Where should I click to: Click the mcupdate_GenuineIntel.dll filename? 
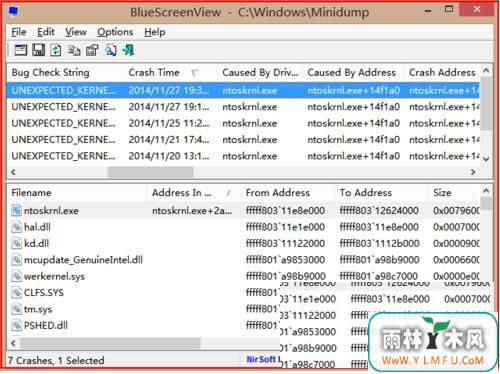point(83,260)
